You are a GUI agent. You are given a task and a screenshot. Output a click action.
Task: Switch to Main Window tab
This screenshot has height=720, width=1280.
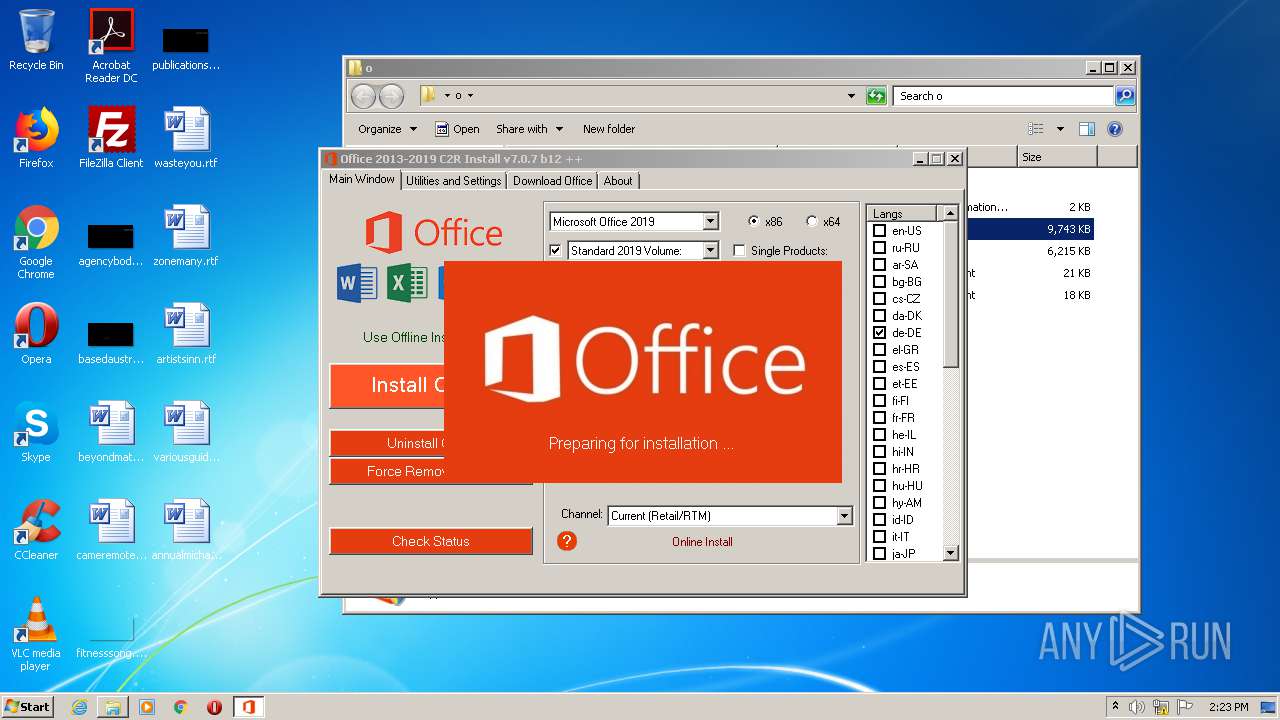(362, 179)
